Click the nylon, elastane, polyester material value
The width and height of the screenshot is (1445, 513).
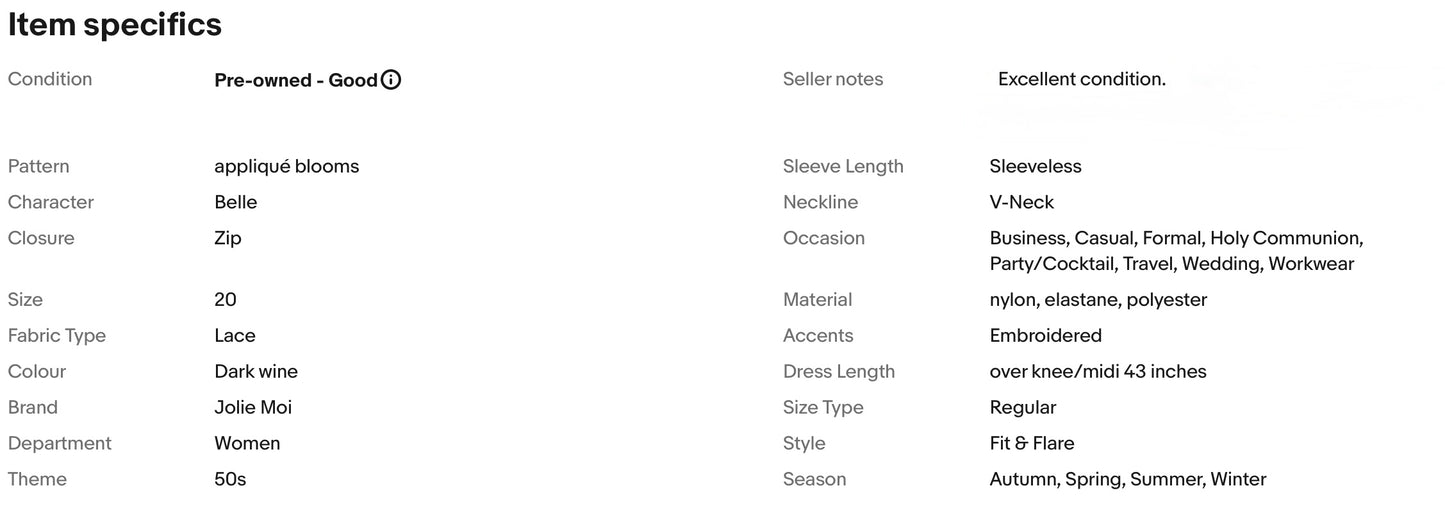(x=1098, y=300)
